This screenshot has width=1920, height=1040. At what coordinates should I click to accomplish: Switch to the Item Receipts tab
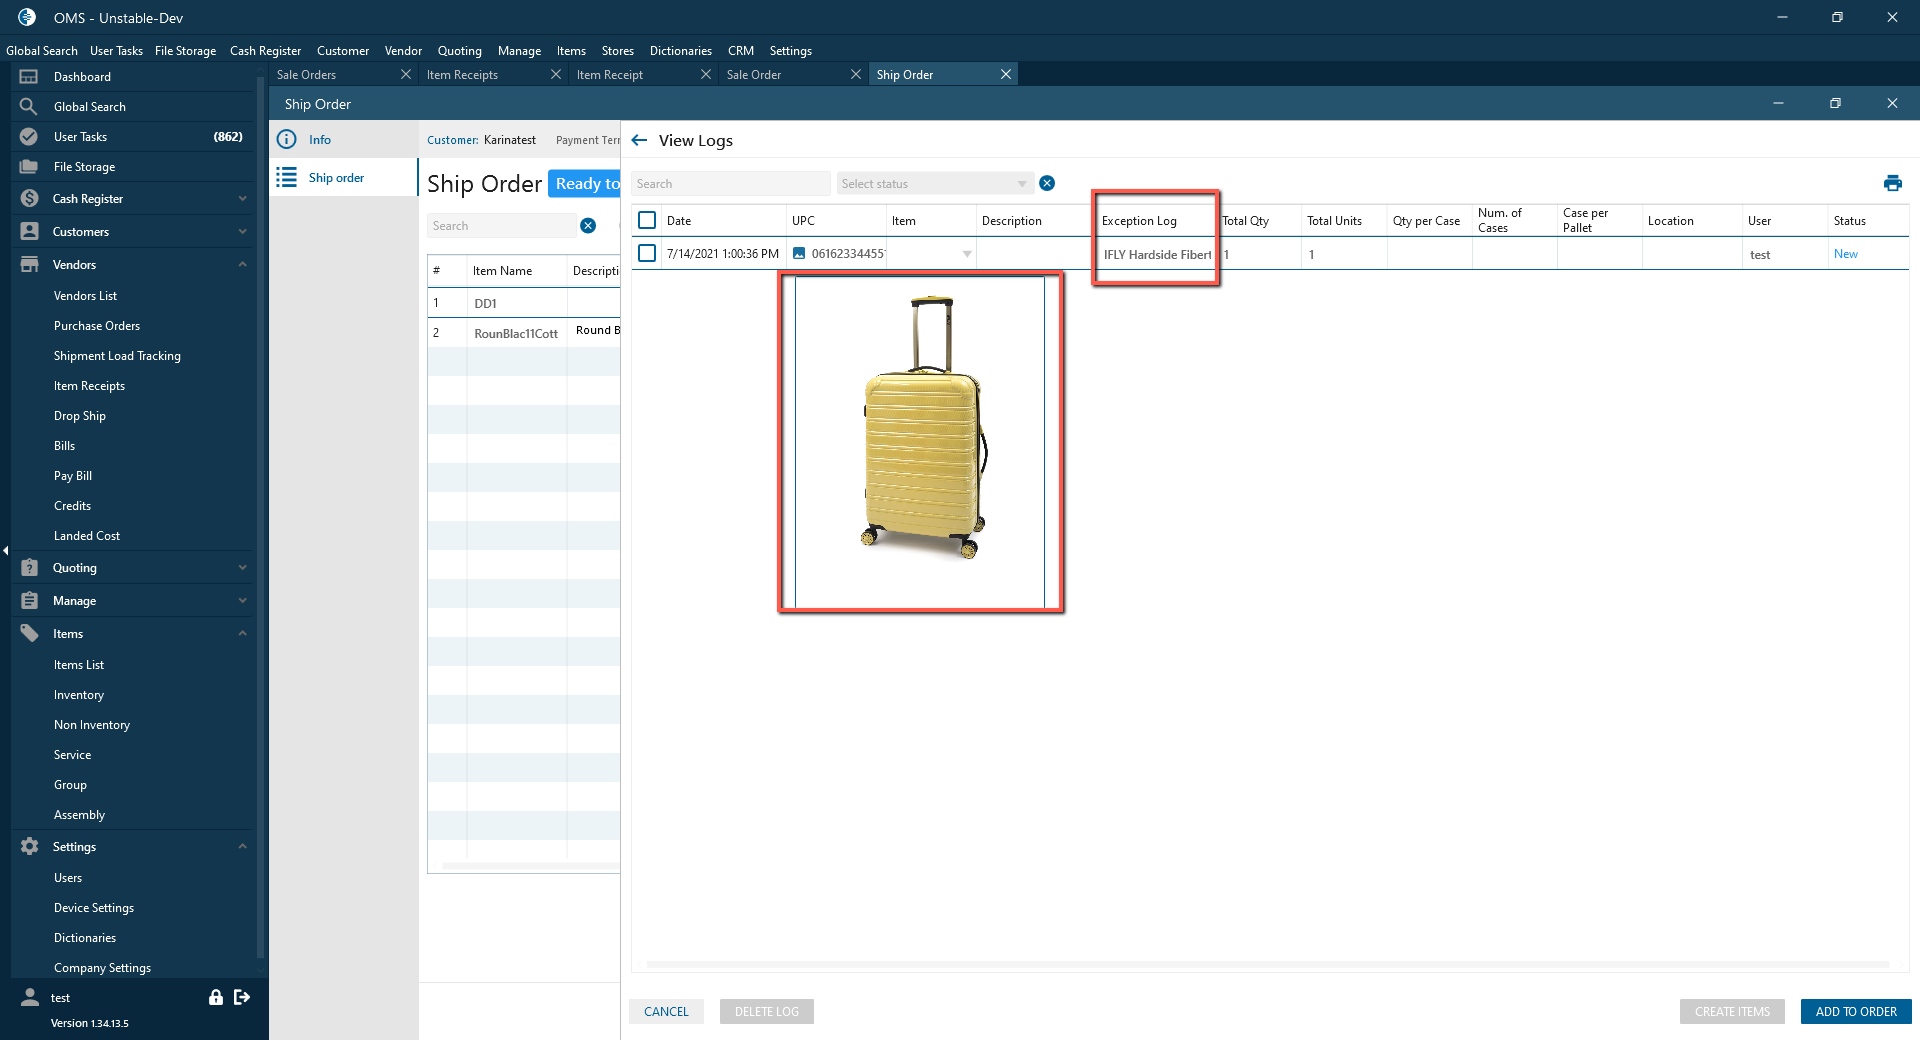tap(462, 75)
